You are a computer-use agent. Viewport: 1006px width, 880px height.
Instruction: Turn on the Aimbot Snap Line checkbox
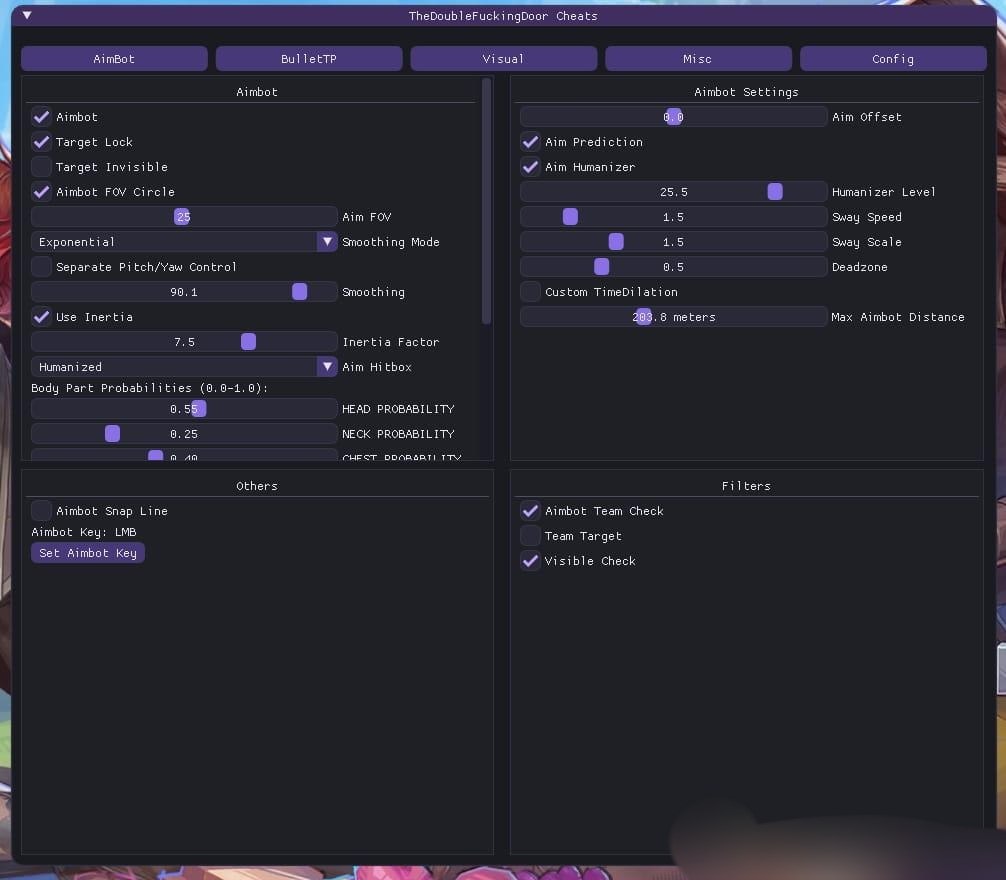pos(42,511)
